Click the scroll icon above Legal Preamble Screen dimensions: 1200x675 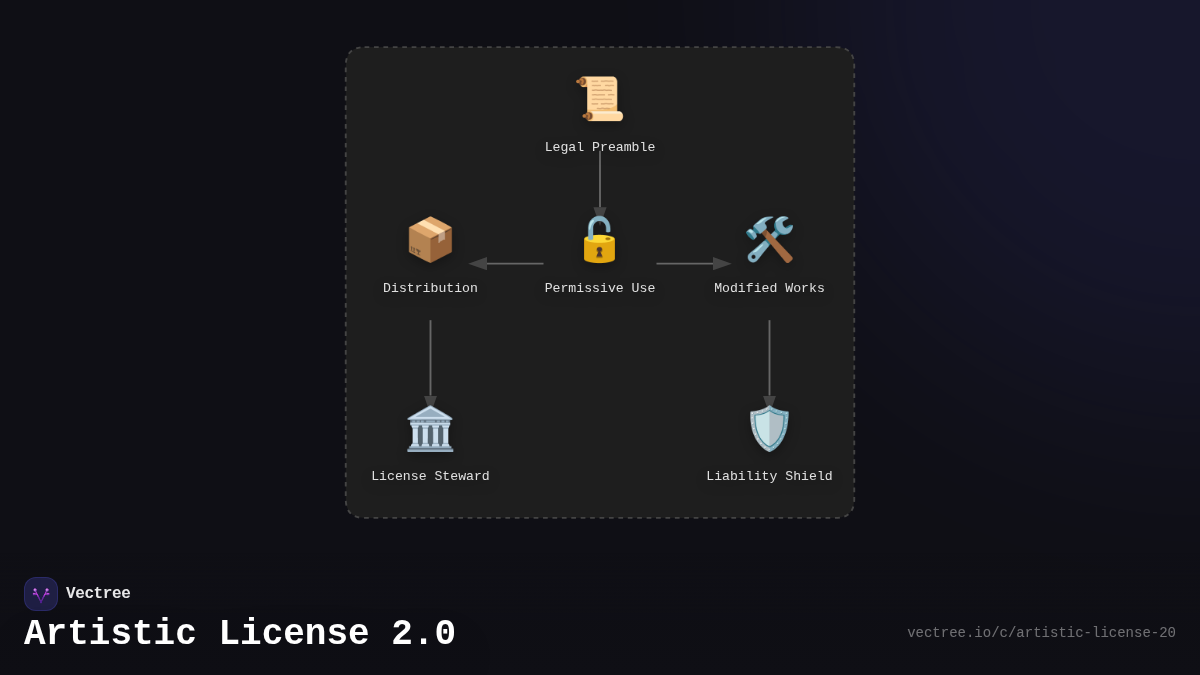pos(599,96)
